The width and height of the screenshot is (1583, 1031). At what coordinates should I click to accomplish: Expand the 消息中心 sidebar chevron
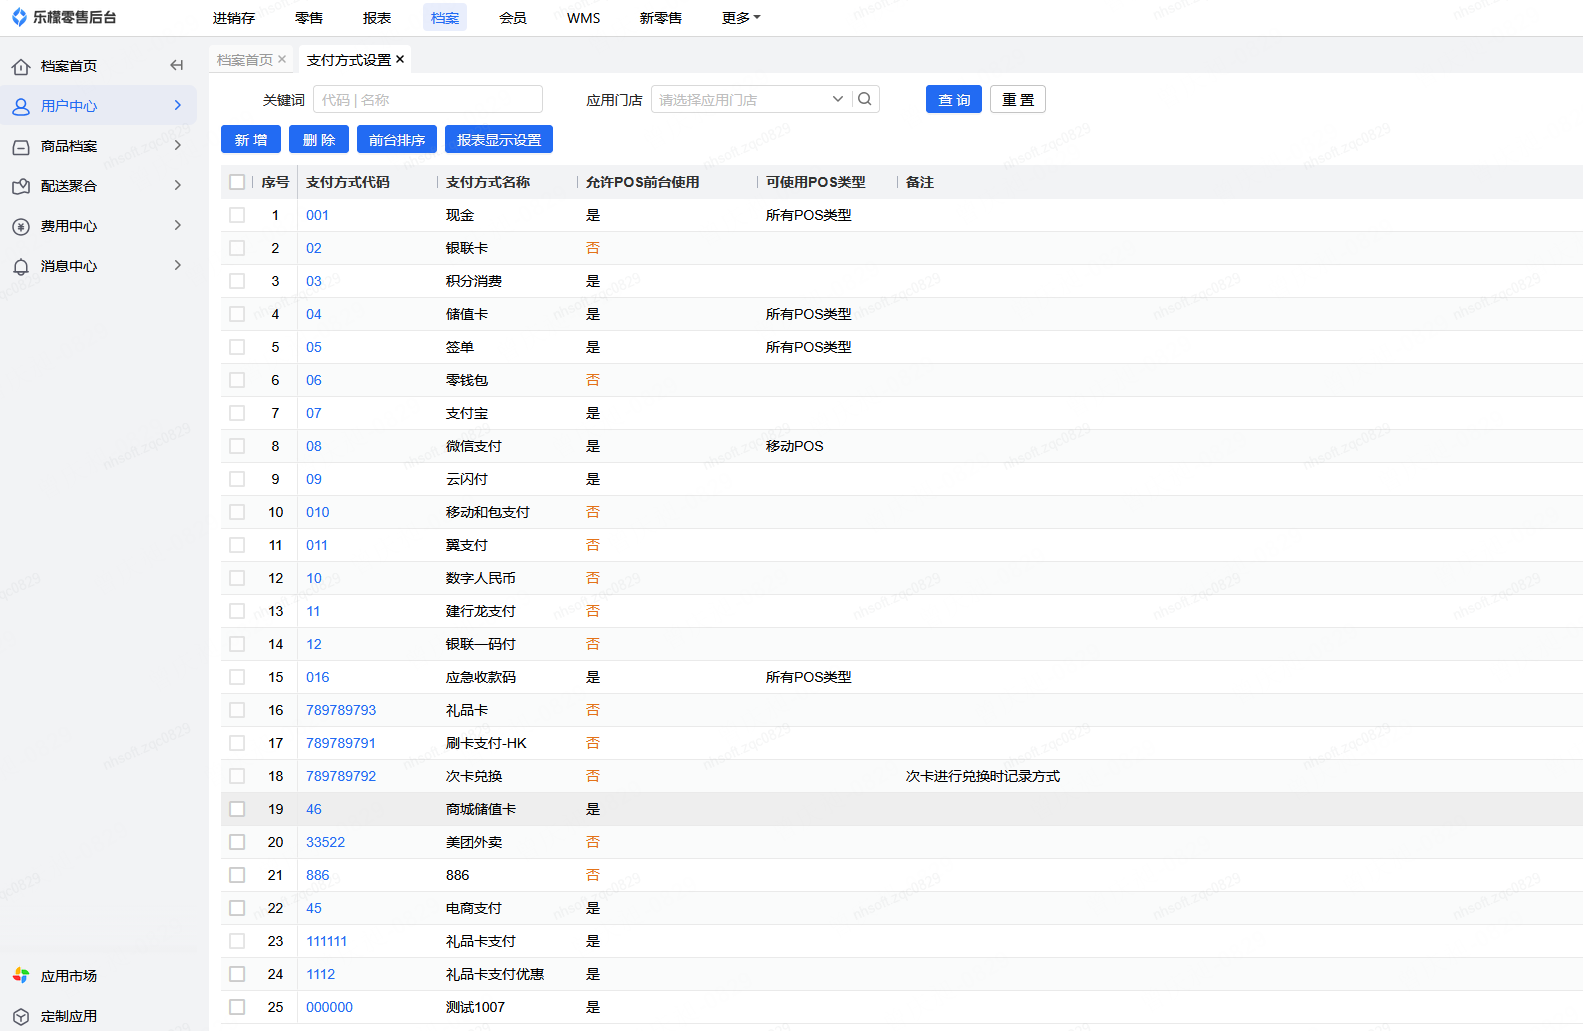click(x=178, y=265)
